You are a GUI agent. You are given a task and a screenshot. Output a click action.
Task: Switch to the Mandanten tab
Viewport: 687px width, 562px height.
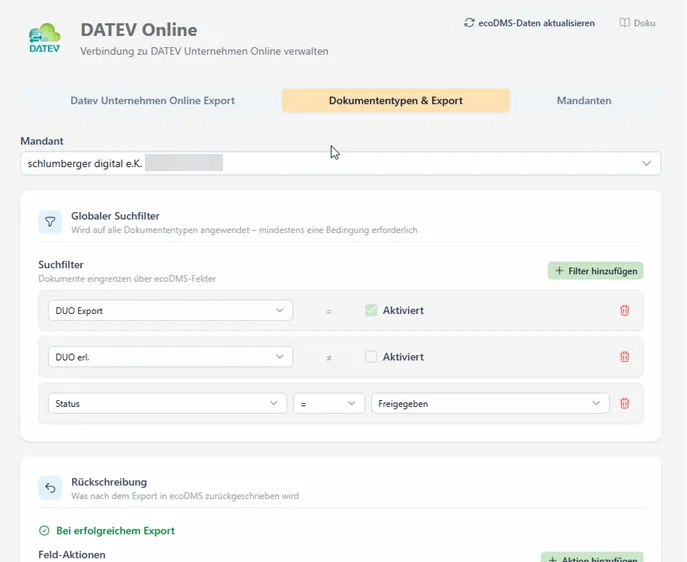pyautogui.click(x=584, y=101)
